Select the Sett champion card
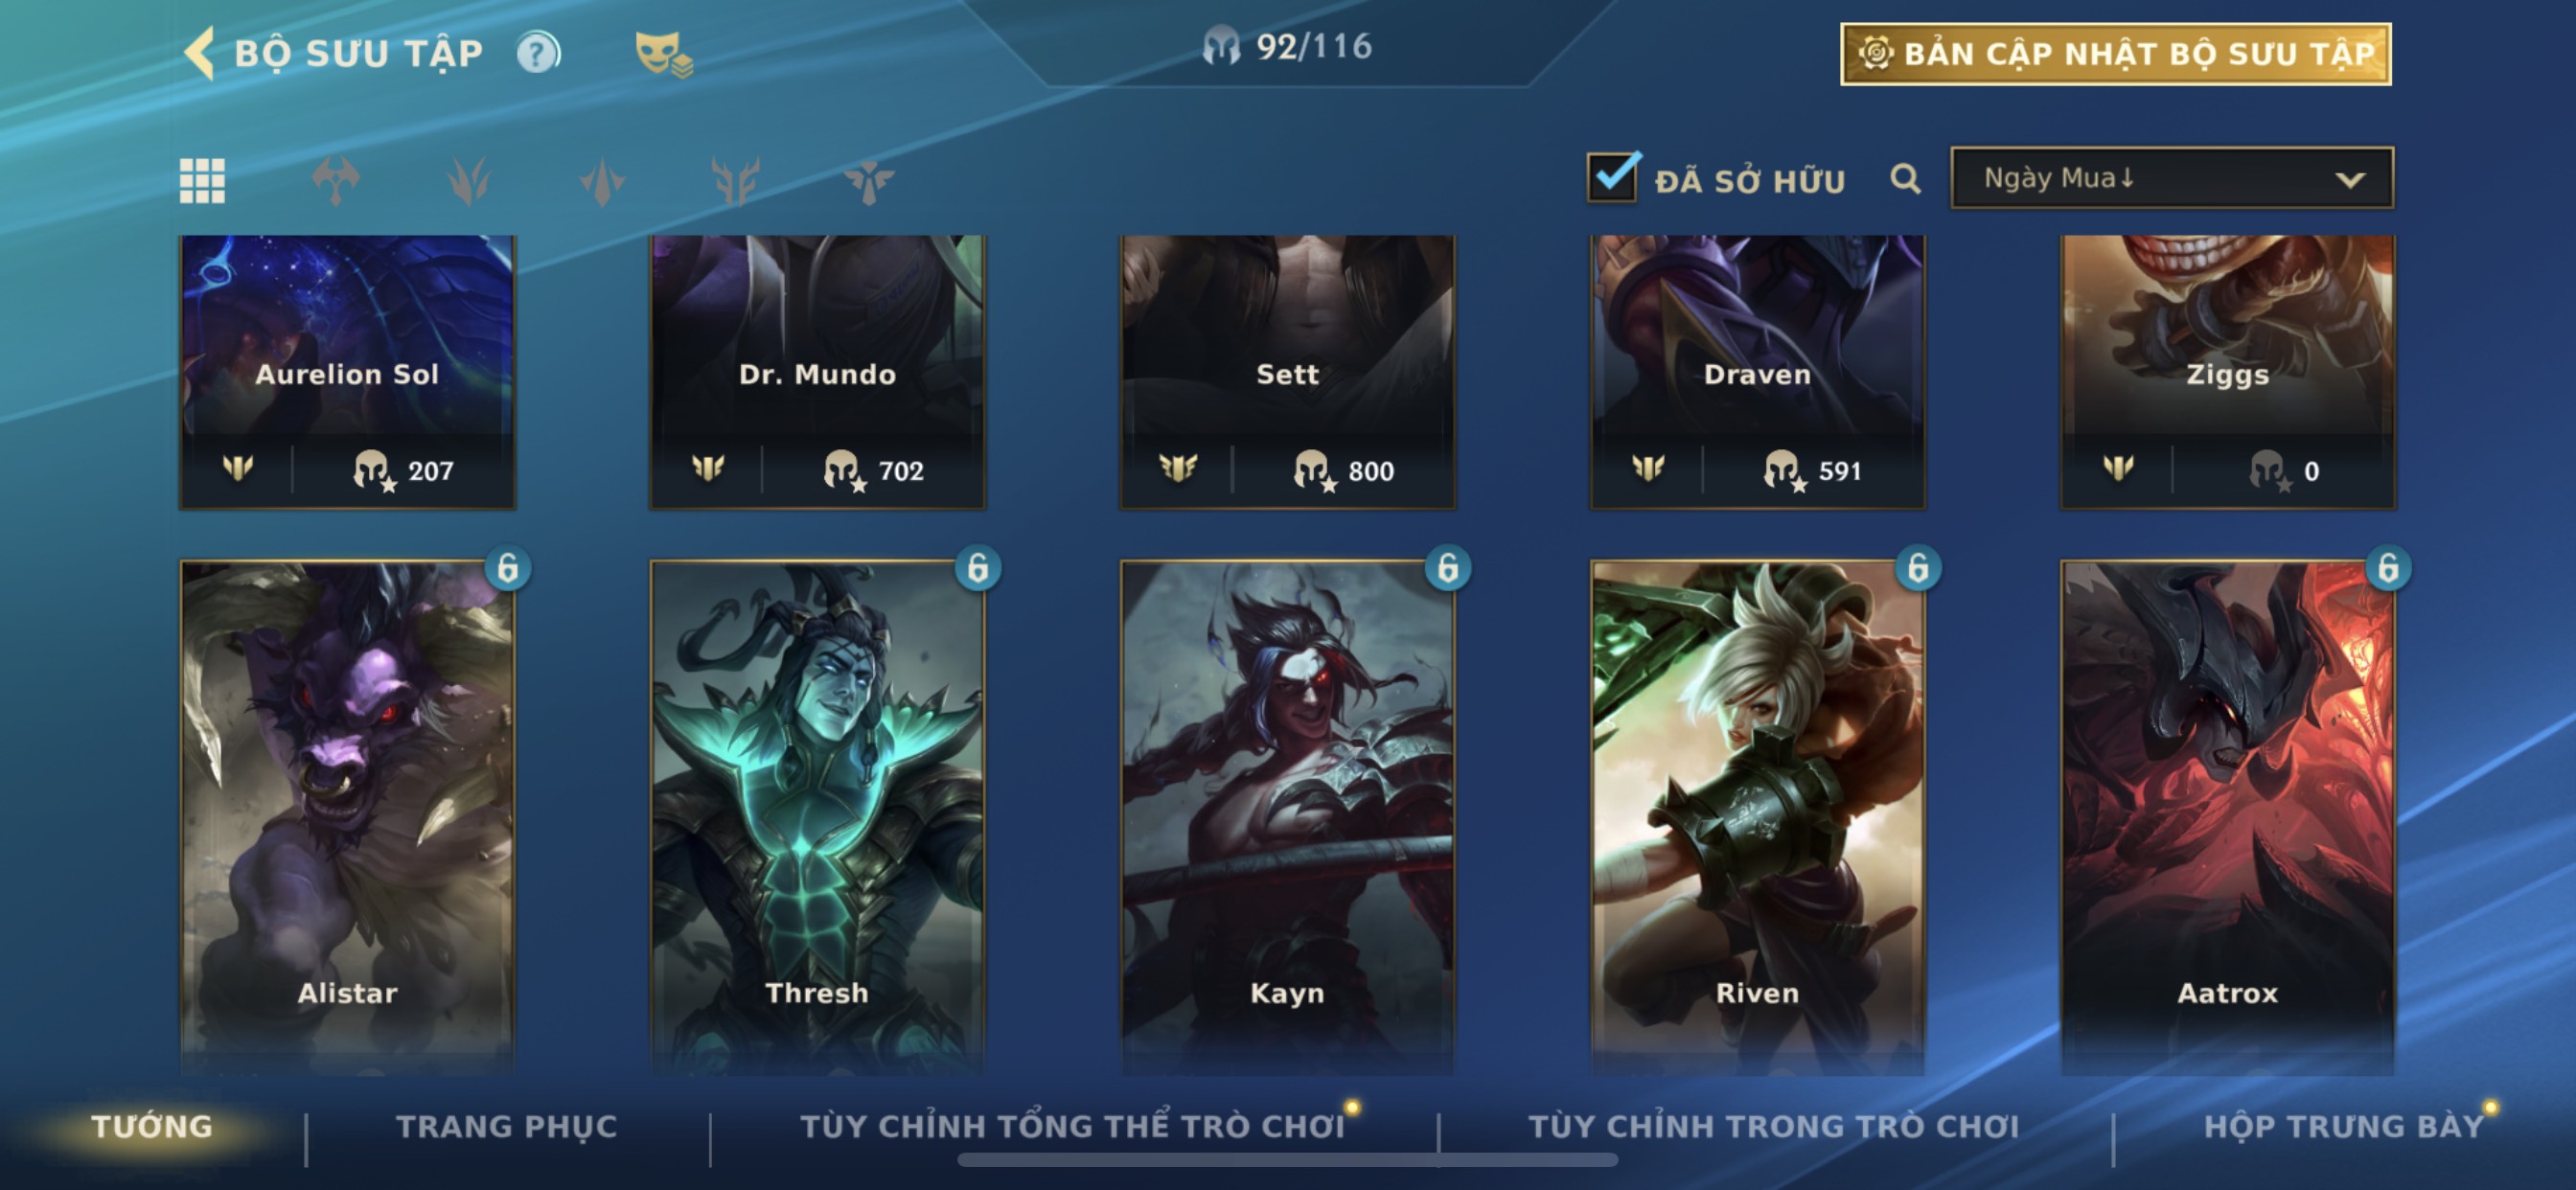The image size is (2576, 1190). click(x=1287, y=372)
